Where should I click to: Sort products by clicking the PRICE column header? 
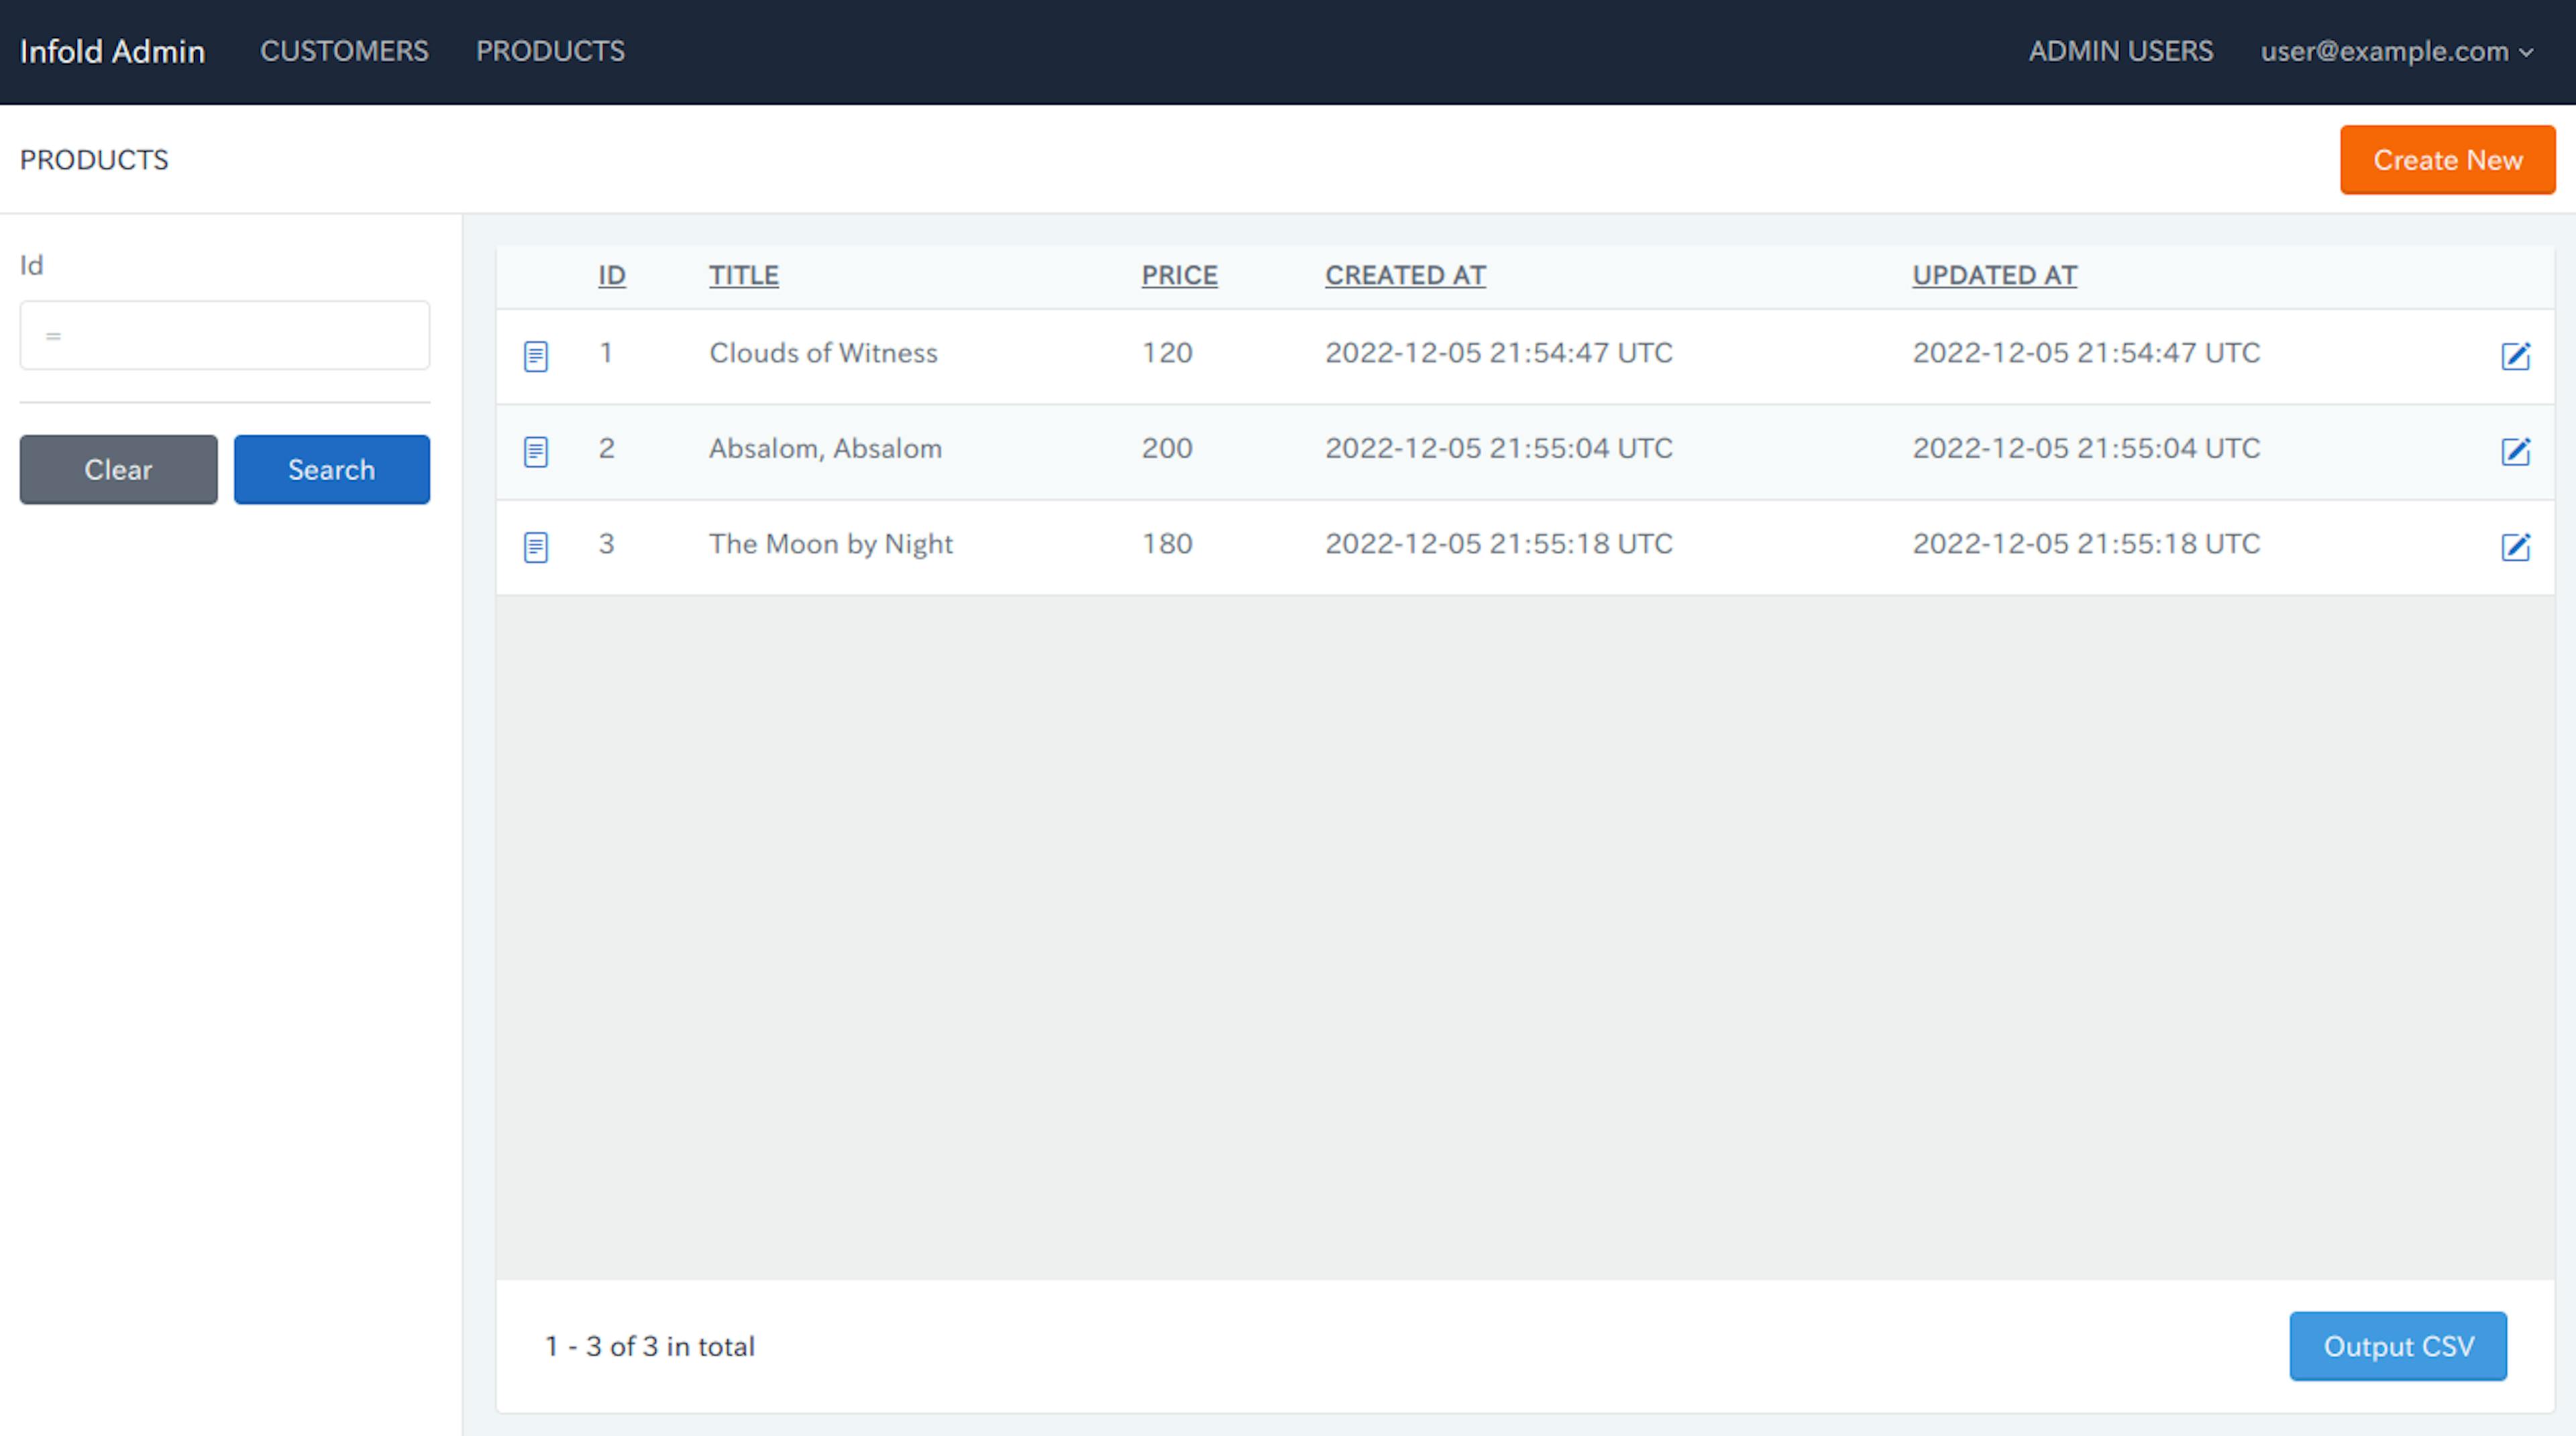pos(1176,274)
